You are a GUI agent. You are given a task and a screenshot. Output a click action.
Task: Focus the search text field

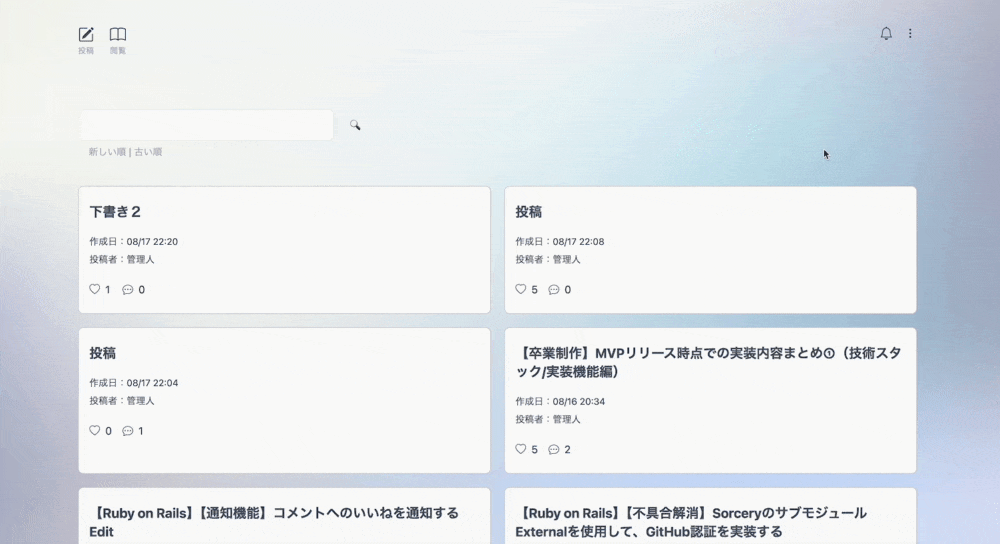tap(207, 125)
